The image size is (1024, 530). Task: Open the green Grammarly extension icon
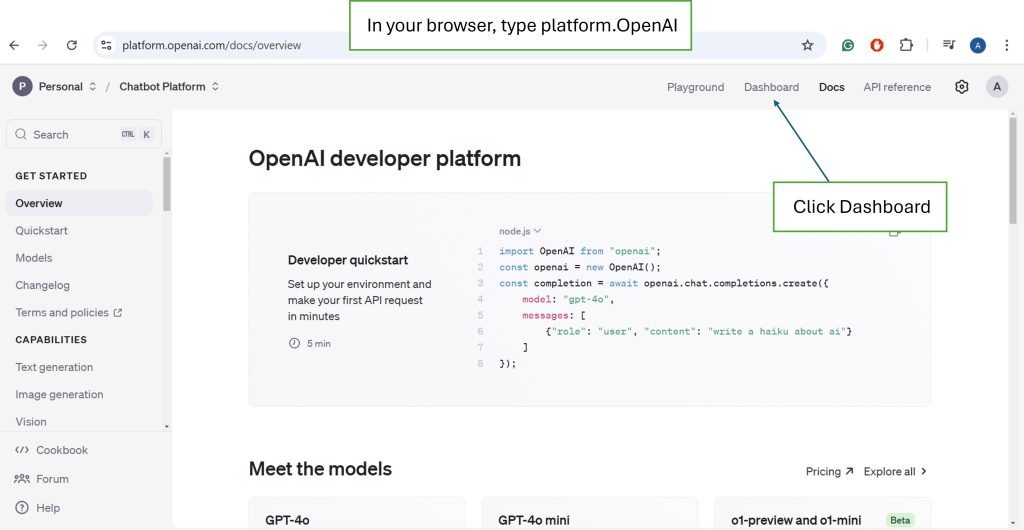[848, 45]
